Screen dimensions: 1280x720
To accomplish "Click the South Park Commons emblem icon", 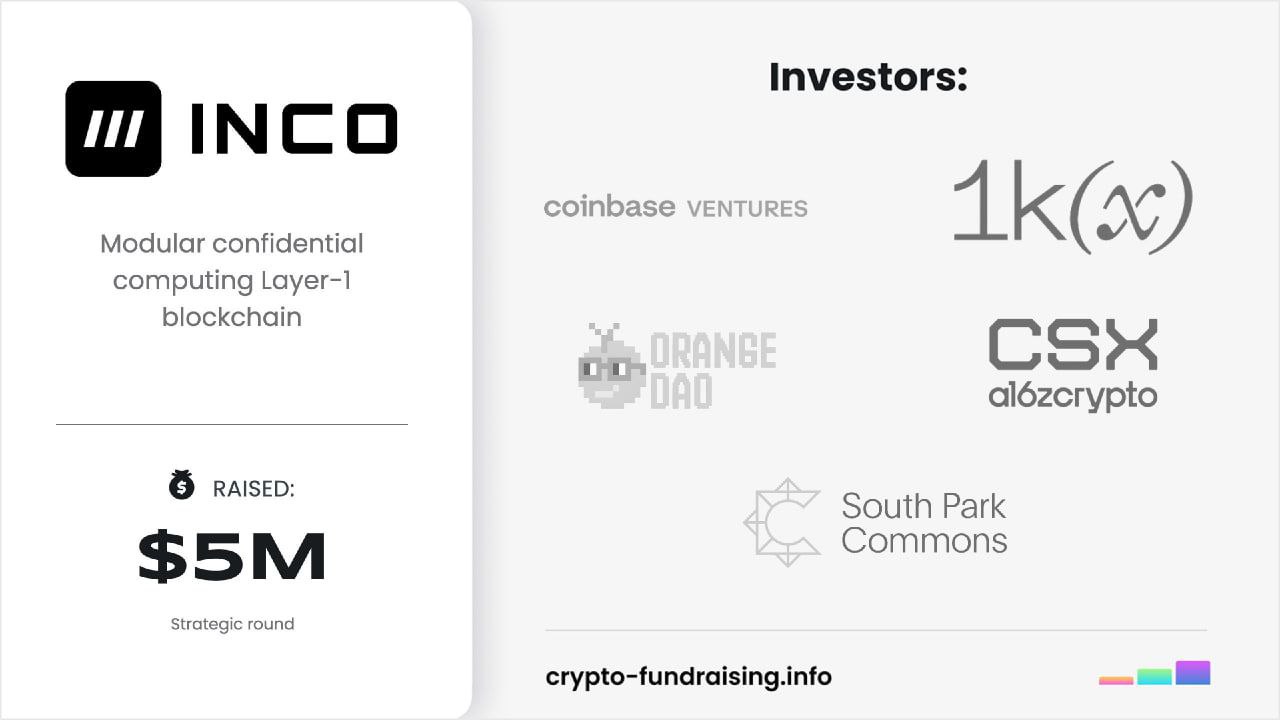I will (782, 522).
